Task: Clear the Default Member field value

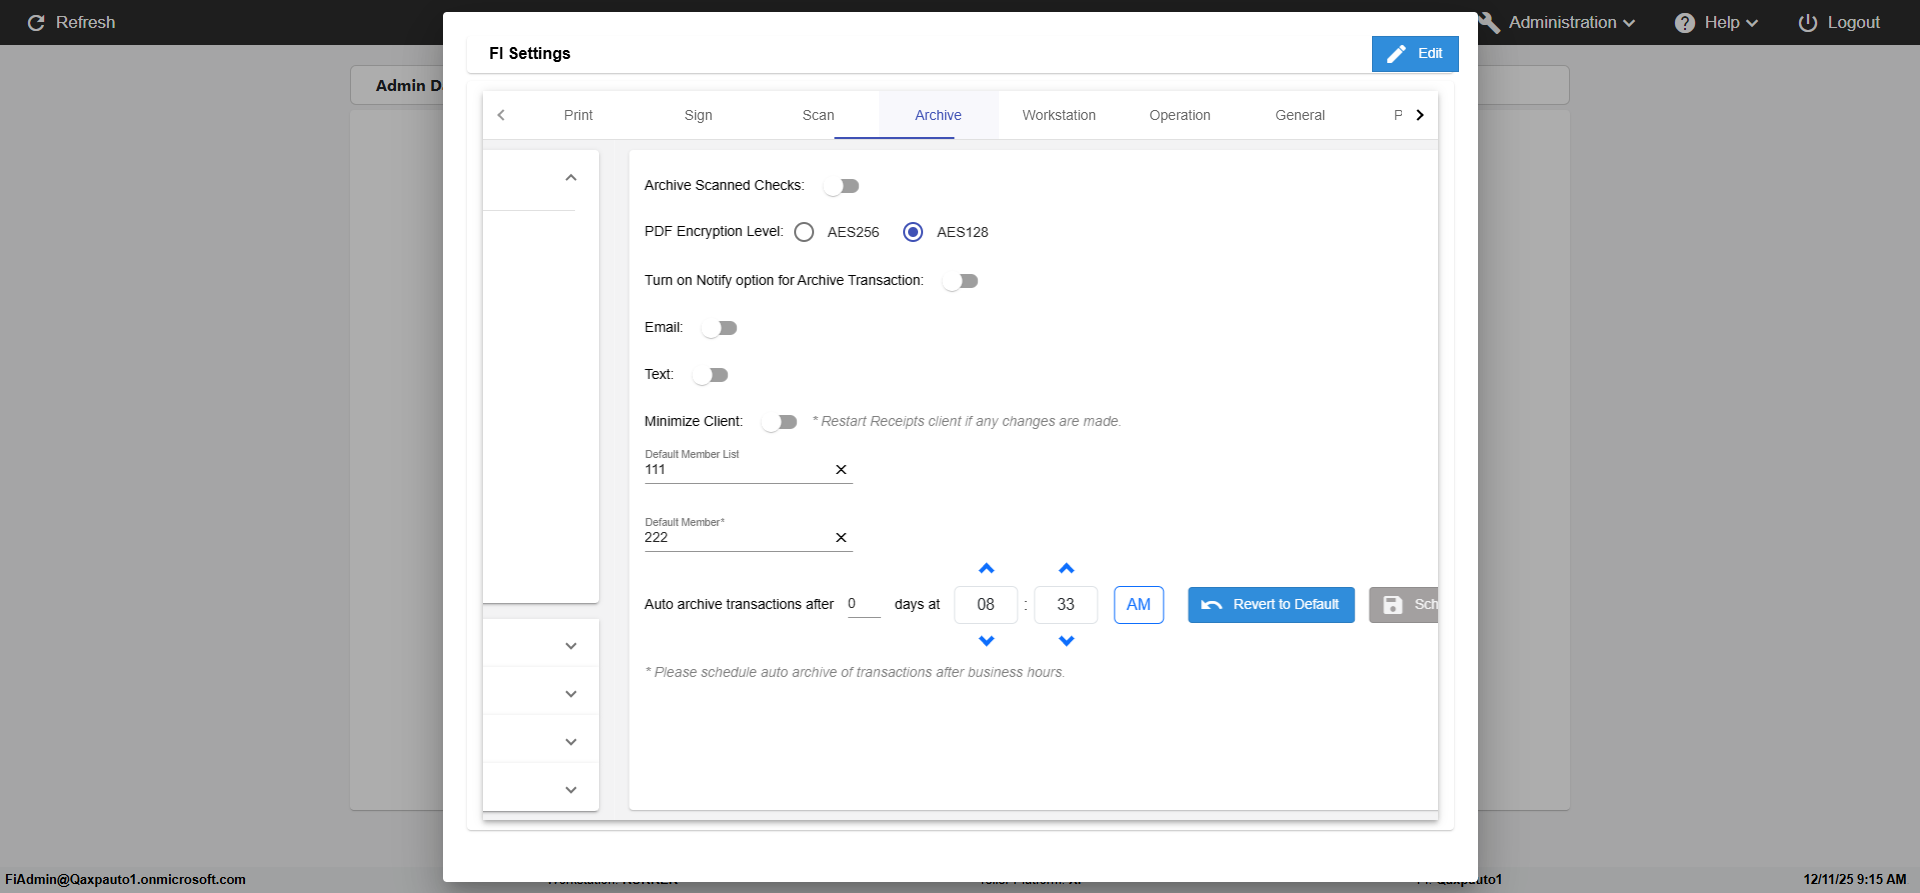Action: [x=841, y=538]
